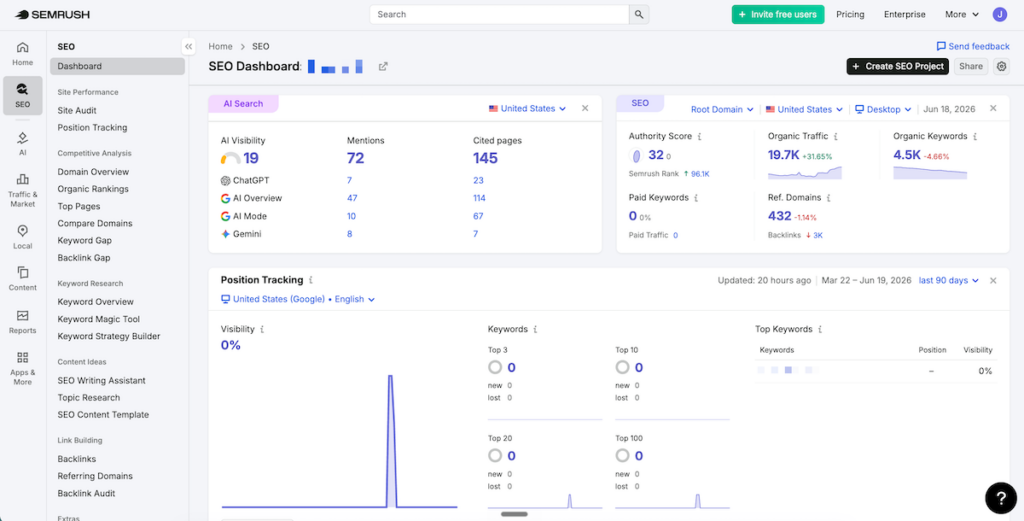Click Semrush Rank 96.1K
Image resolution: width=1024 pixels, height=521 pixels.
[x=700, y=174]
